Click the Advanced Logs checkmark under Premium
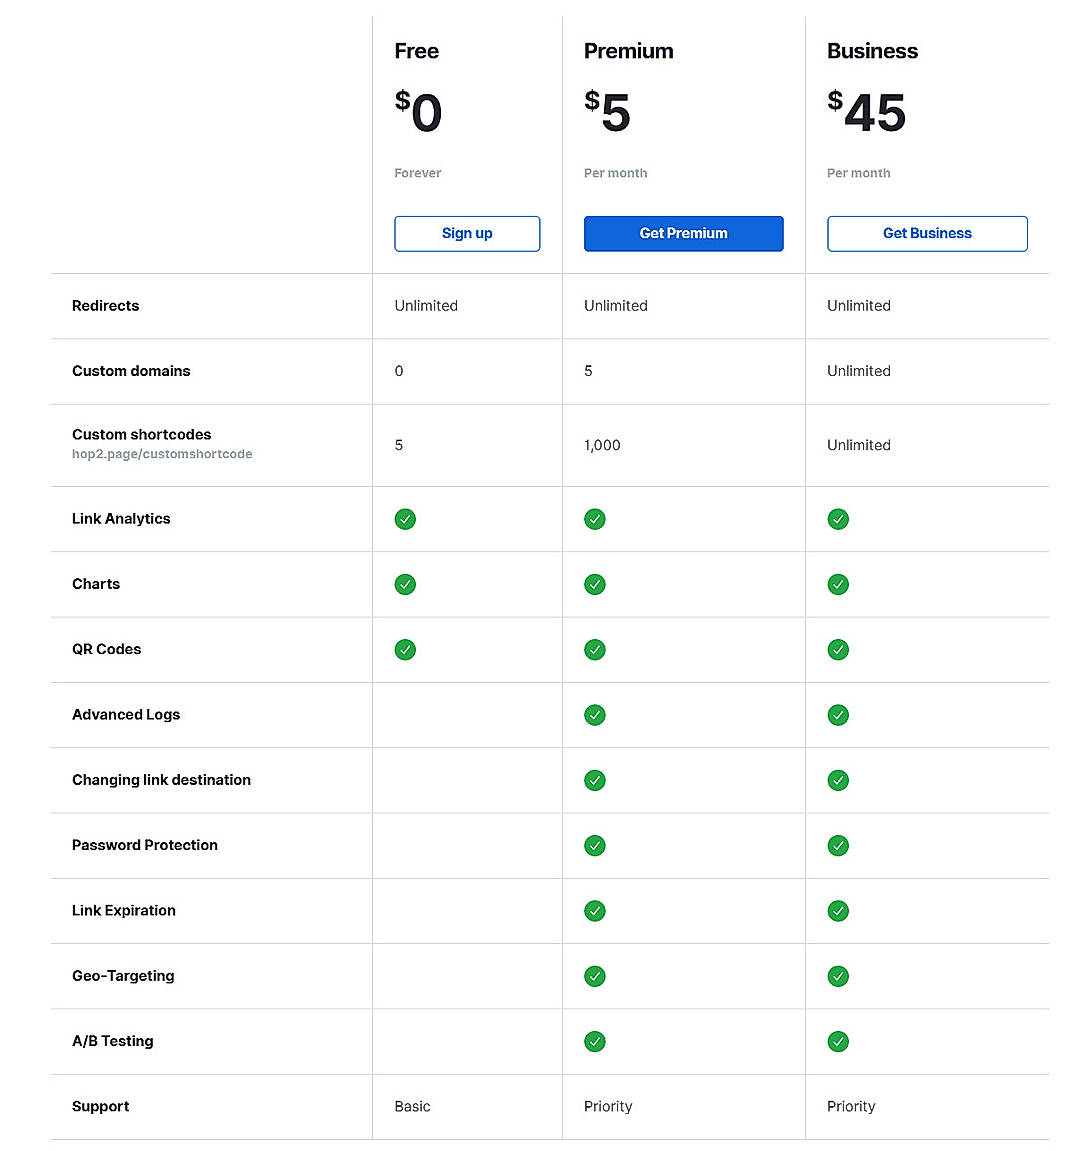Viewport: 1070px width, 1151px height. pos(595,715)
